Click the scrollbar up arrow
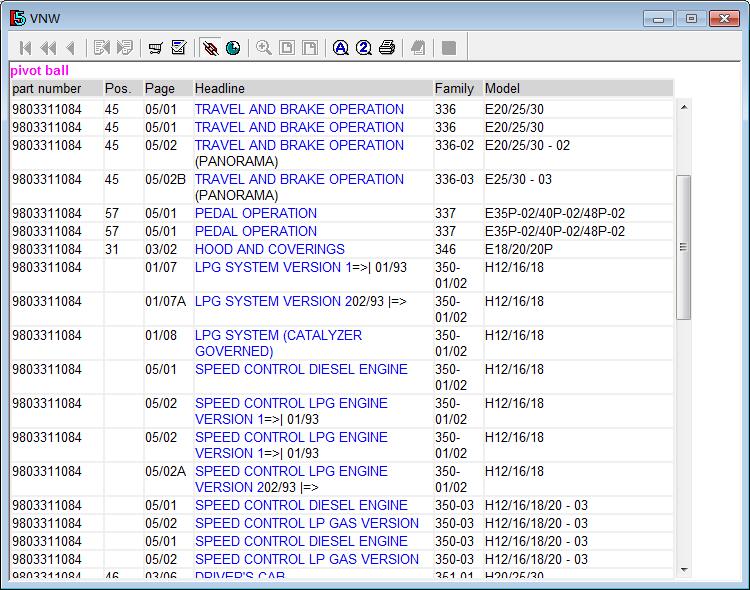The image size is (750, 590). (684, 107)
